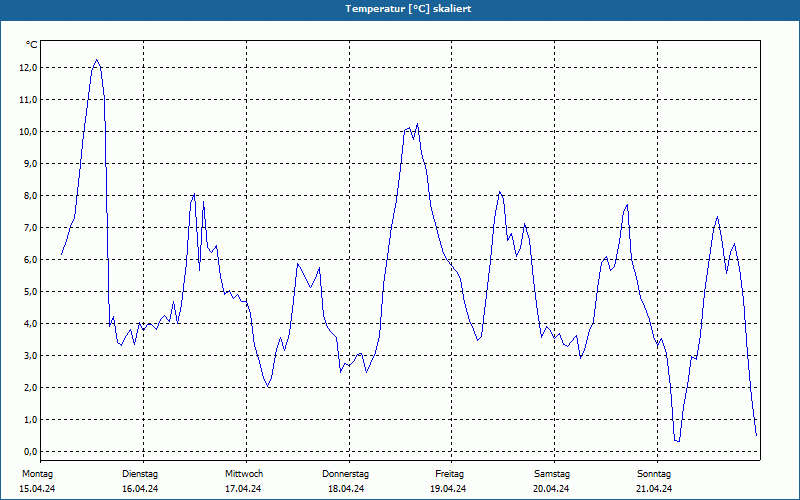Click the chart title 'Temperatur [°C] skaliert'

tap(408, 9)
